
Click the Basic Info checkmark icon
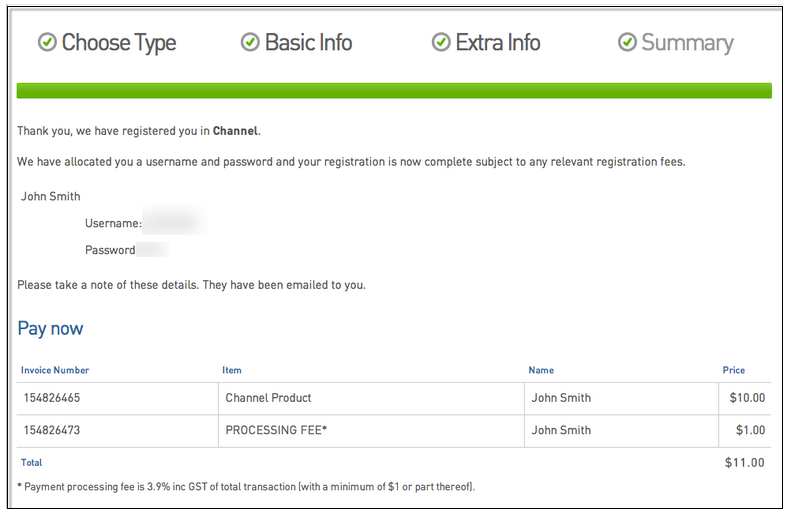point(250,42)
